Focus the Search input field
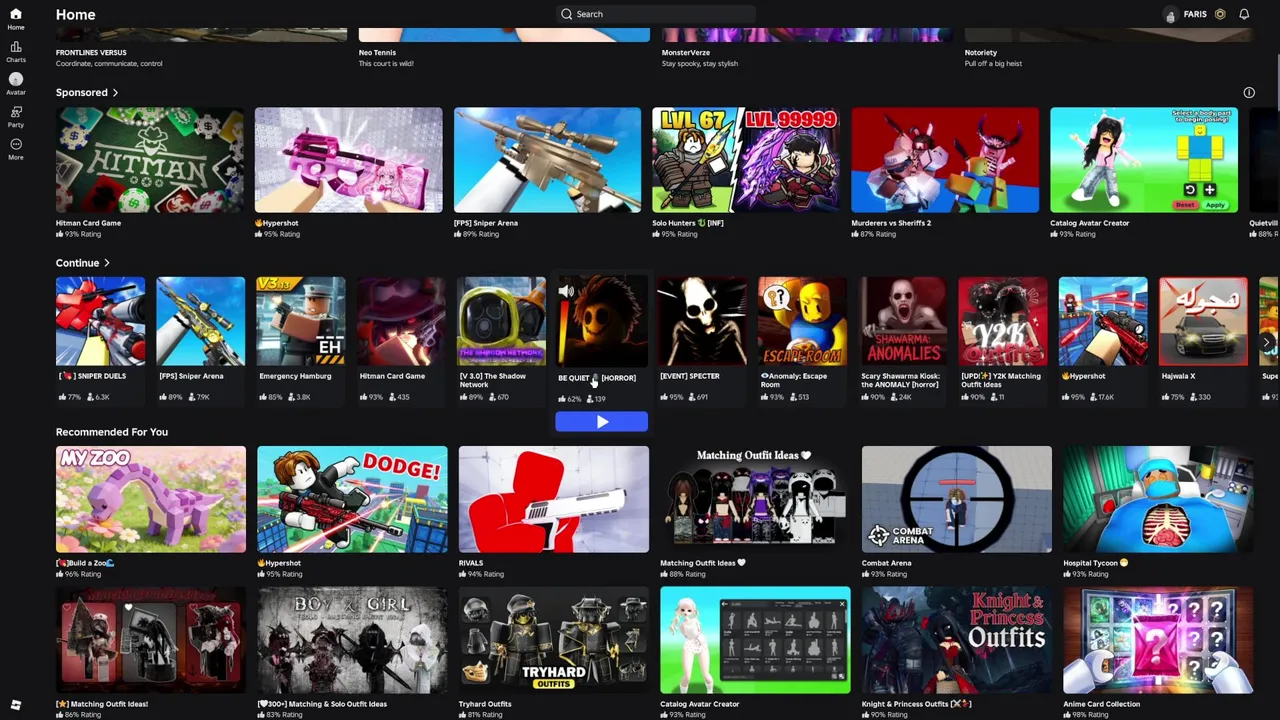Image resolution: width=1280 pixels, height=720 pixels. click(655, 14)
